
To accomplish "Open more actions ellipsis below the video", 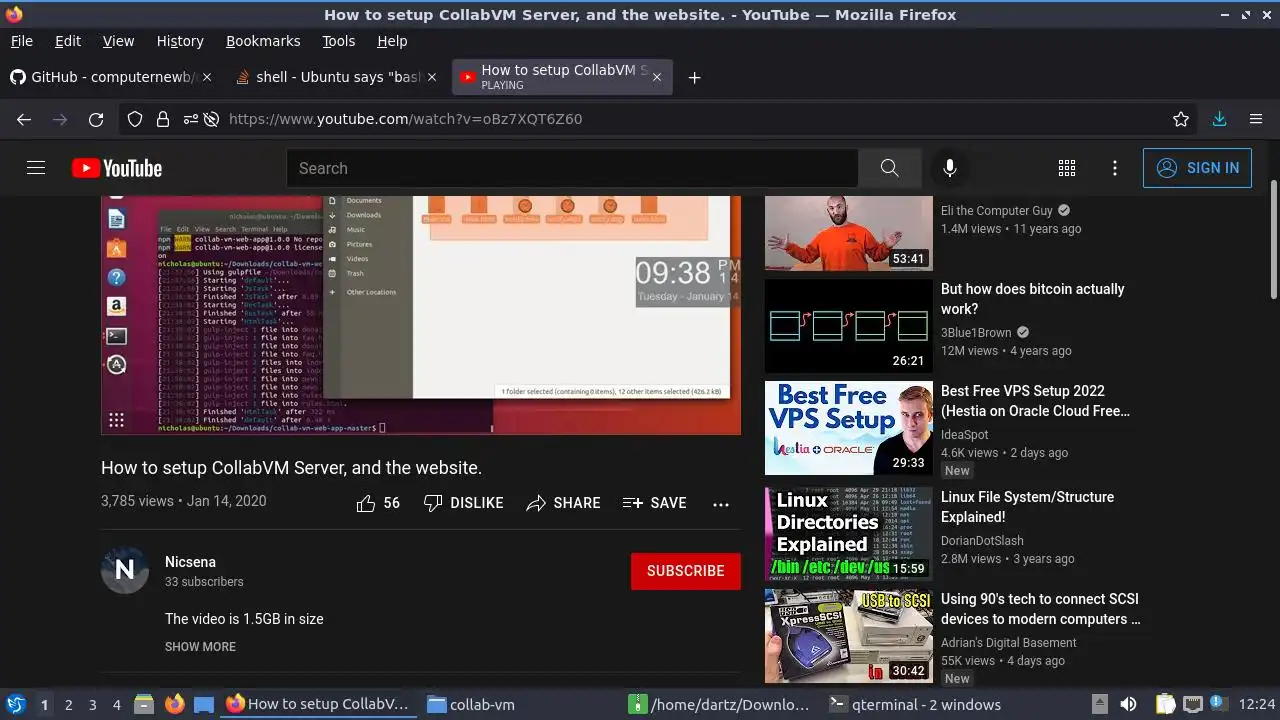I will tap(721, 504).
